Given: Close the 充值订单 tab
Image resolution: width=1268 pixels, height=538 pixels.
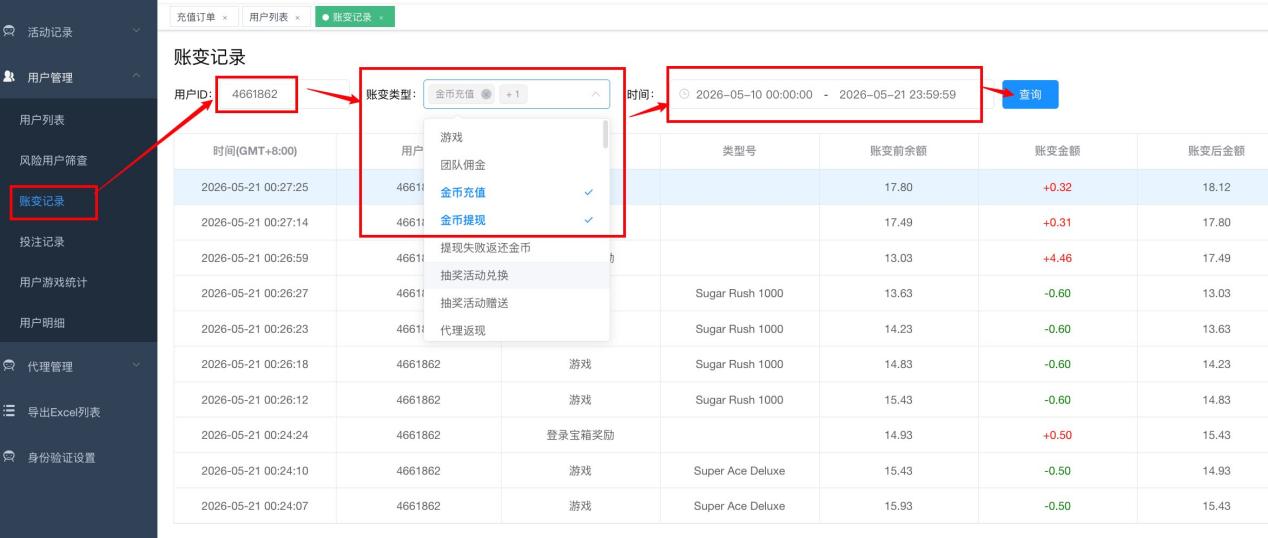Looking at the screenshot, I should [224, 17].
